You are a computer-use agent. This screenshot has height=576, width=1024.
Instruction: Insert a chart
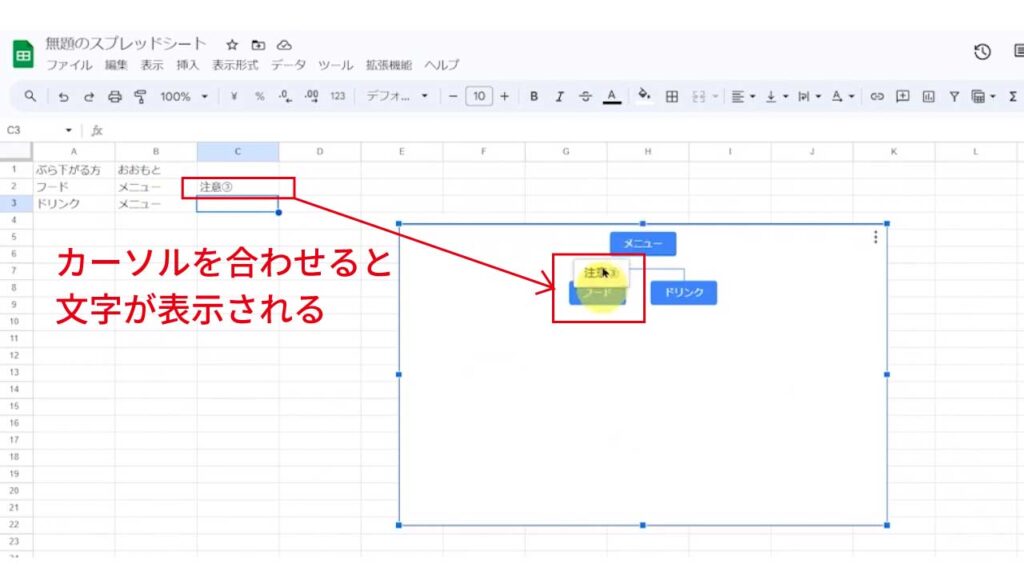[928, 97]
